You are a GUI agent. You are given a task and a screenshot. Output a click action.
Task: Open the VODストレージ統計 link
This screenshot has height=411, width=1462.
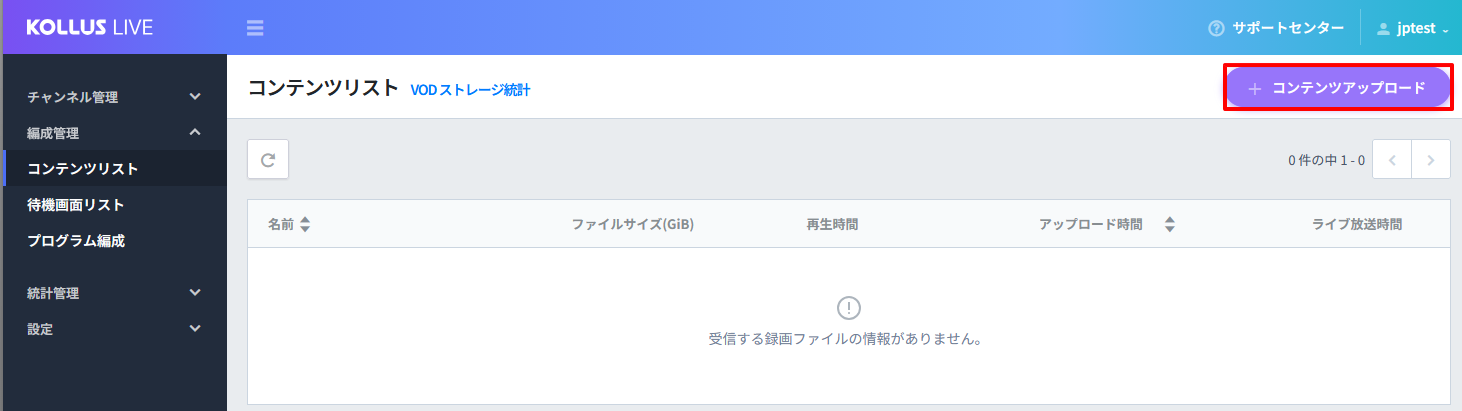click(x=470, y=90)
